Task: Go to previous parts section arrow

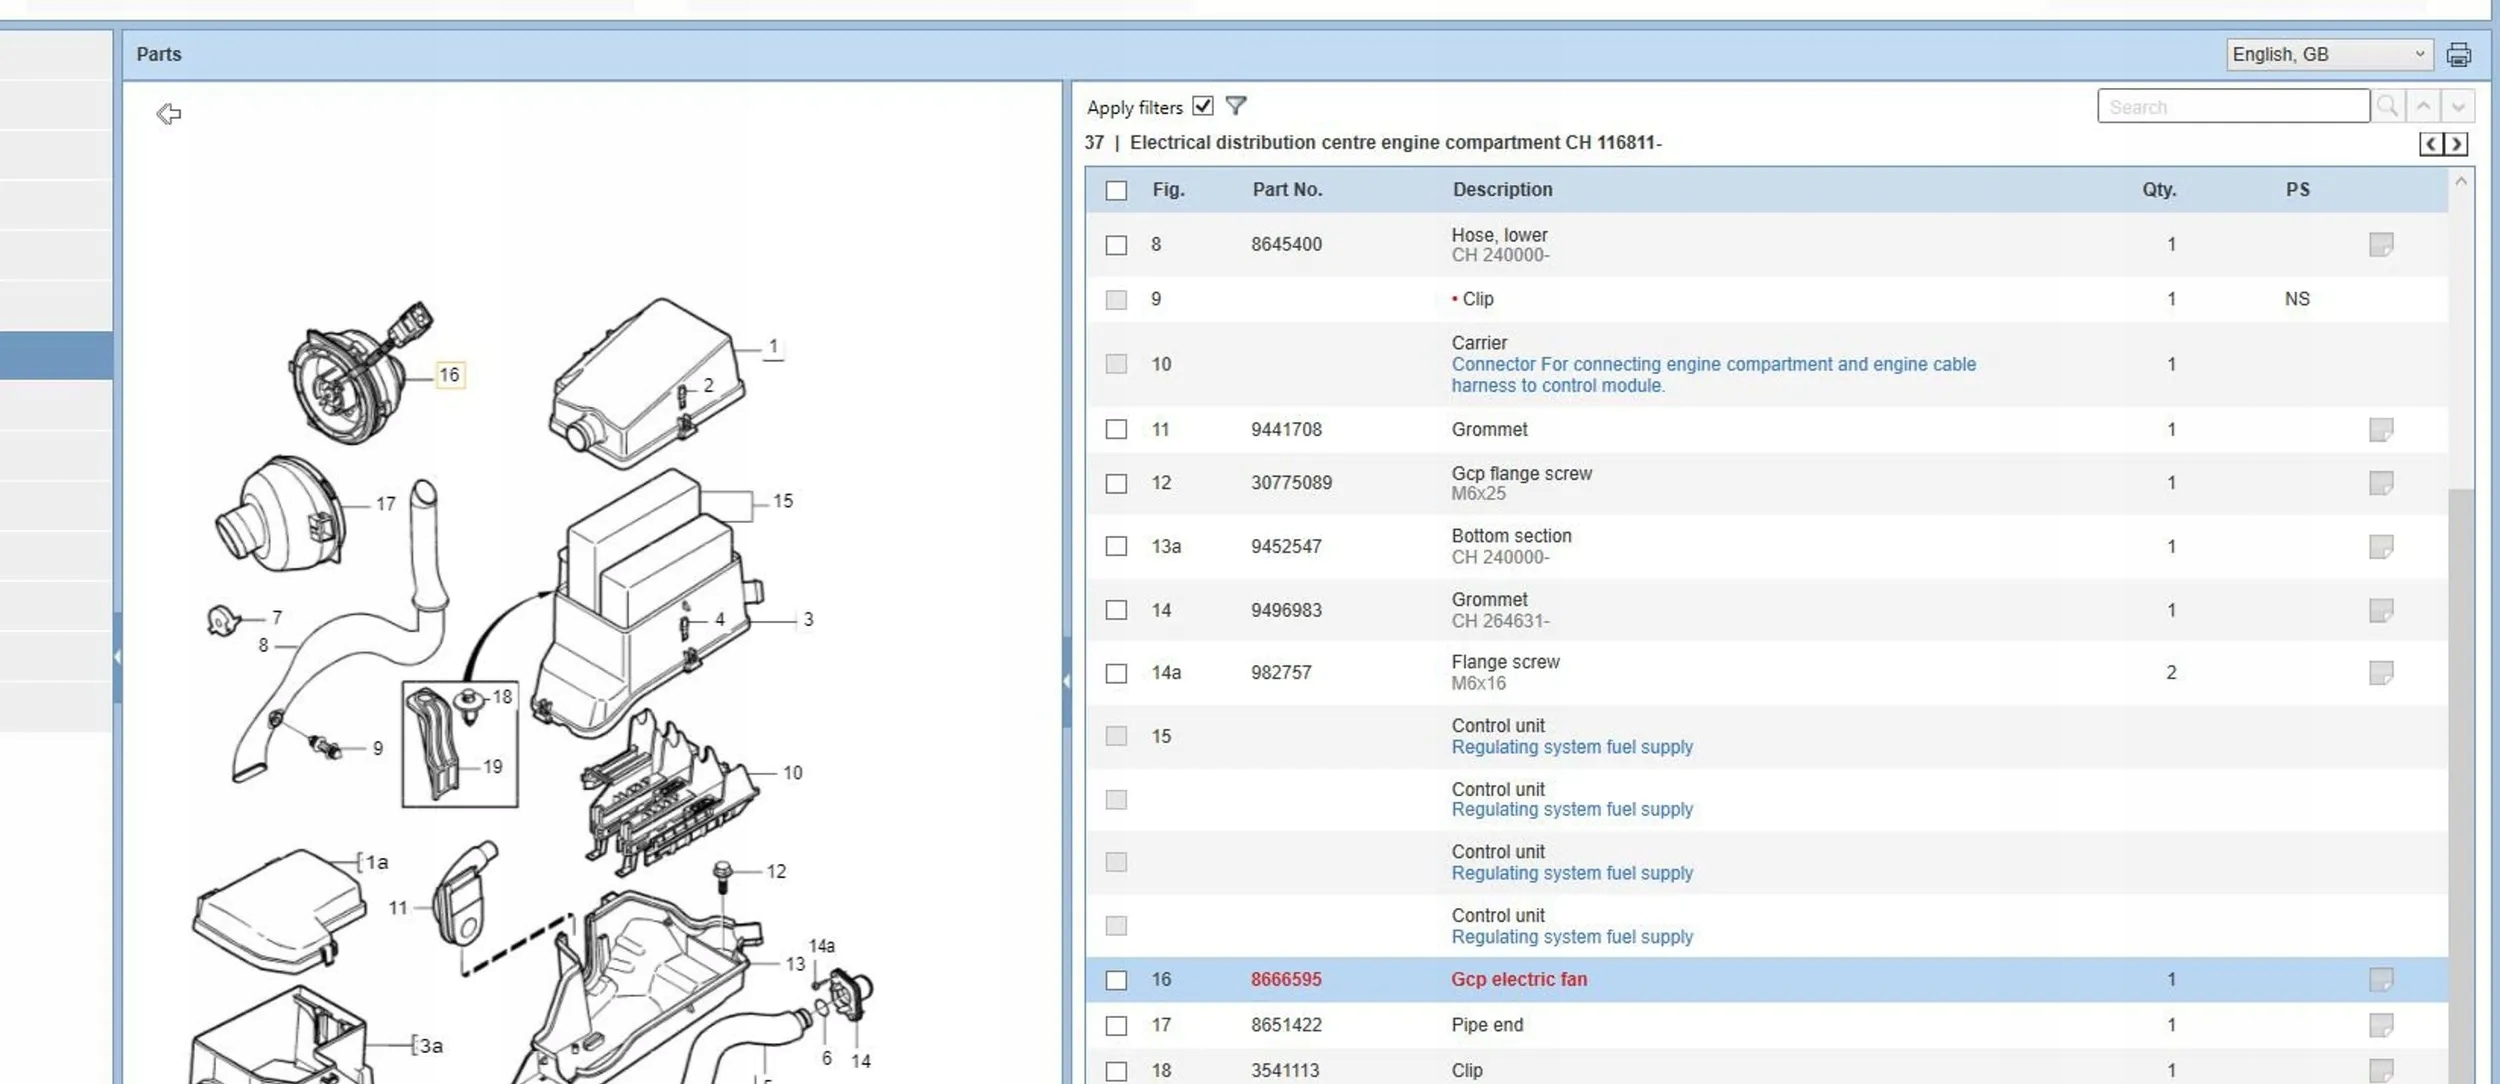Action: [x=2431, y=144]
